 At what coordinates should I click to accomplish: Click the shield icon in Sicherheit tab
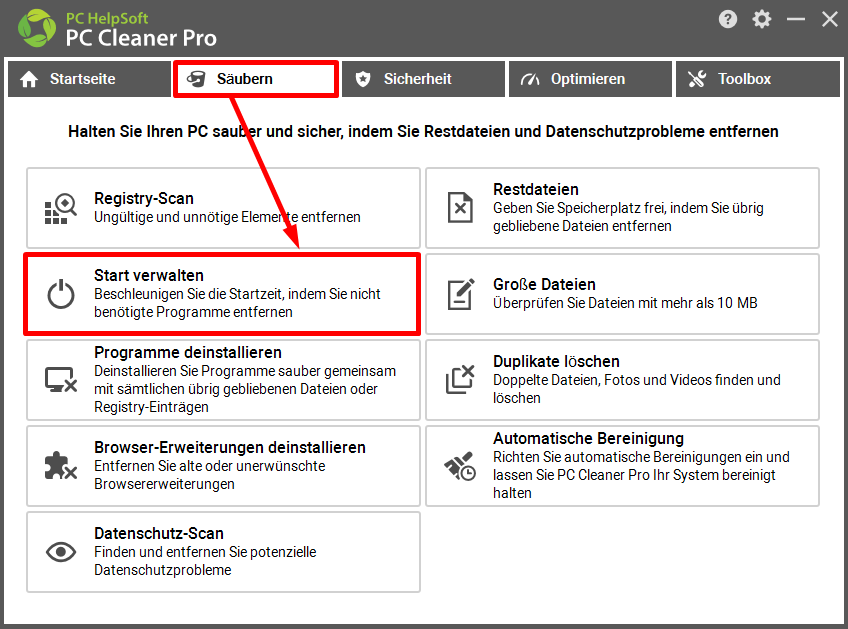coord(363,79)
